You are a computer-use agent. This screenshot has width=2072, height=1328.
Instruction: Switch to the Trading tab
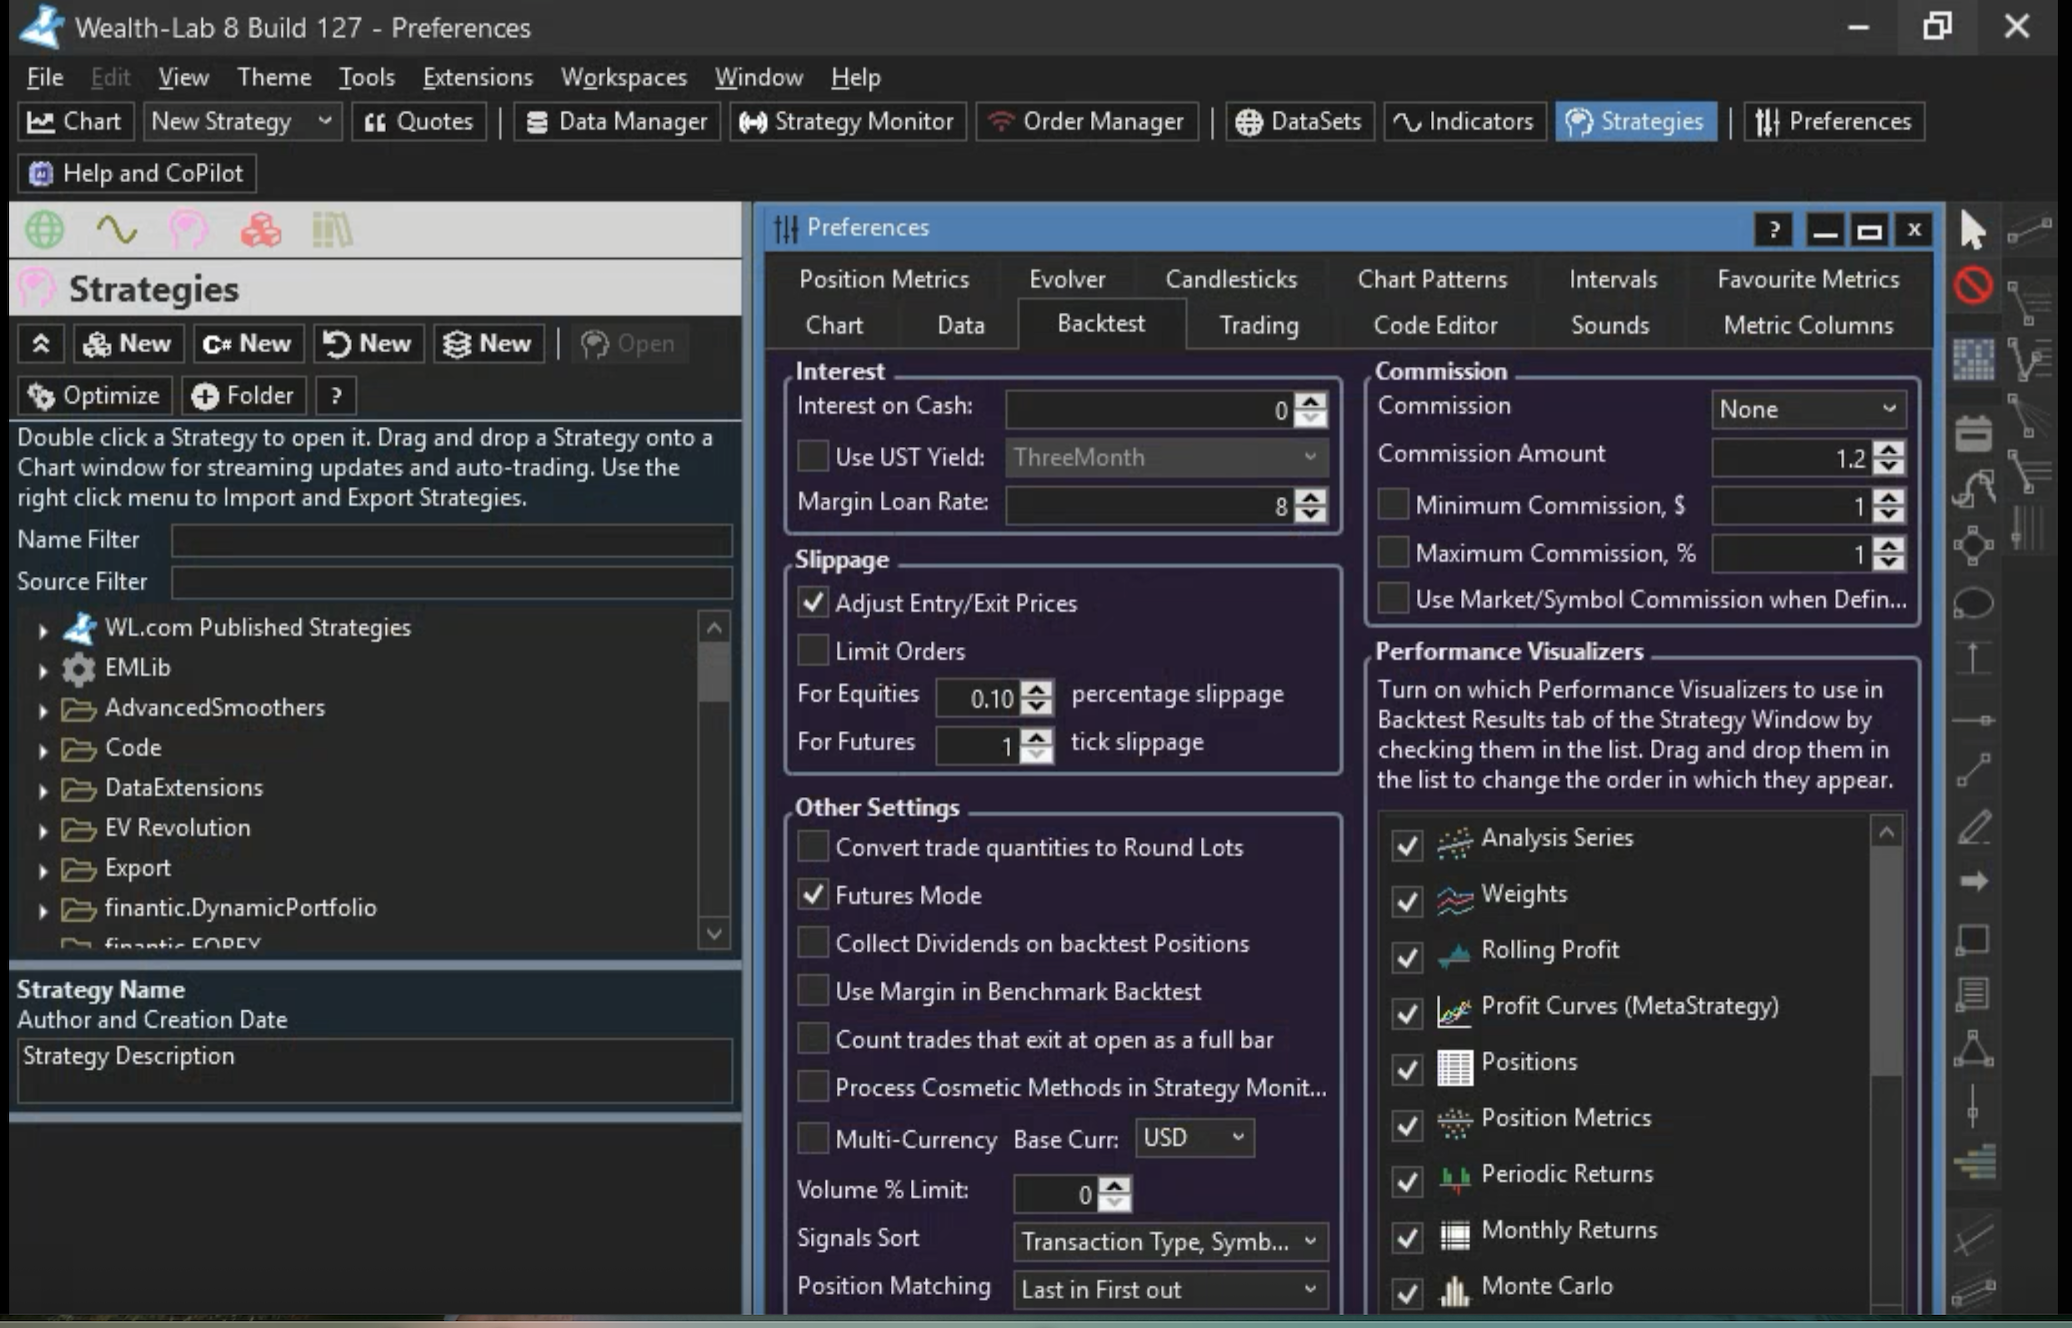pyautogui.click(x=1258, y=325)
